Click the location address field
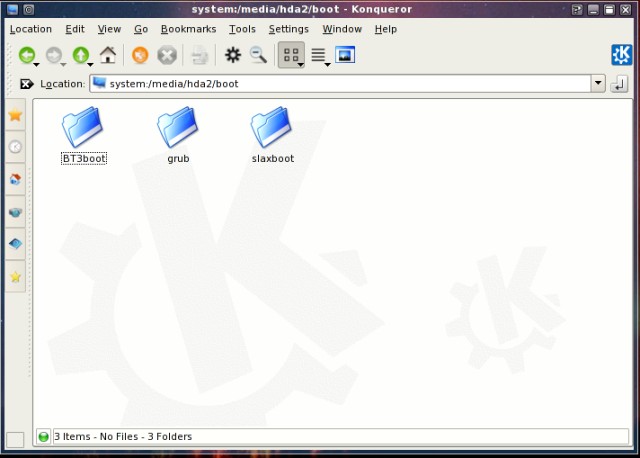 pos(340,84)
